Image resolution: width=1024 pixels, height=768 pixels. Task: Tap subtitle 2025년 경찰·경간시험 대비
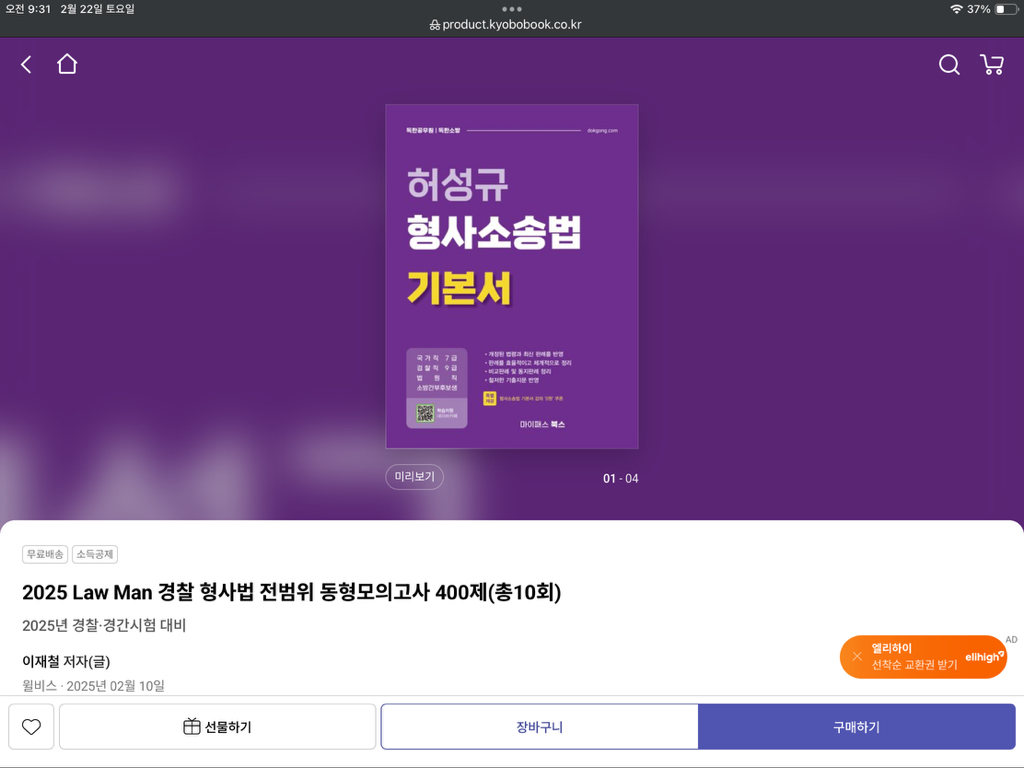pos(104,626)
